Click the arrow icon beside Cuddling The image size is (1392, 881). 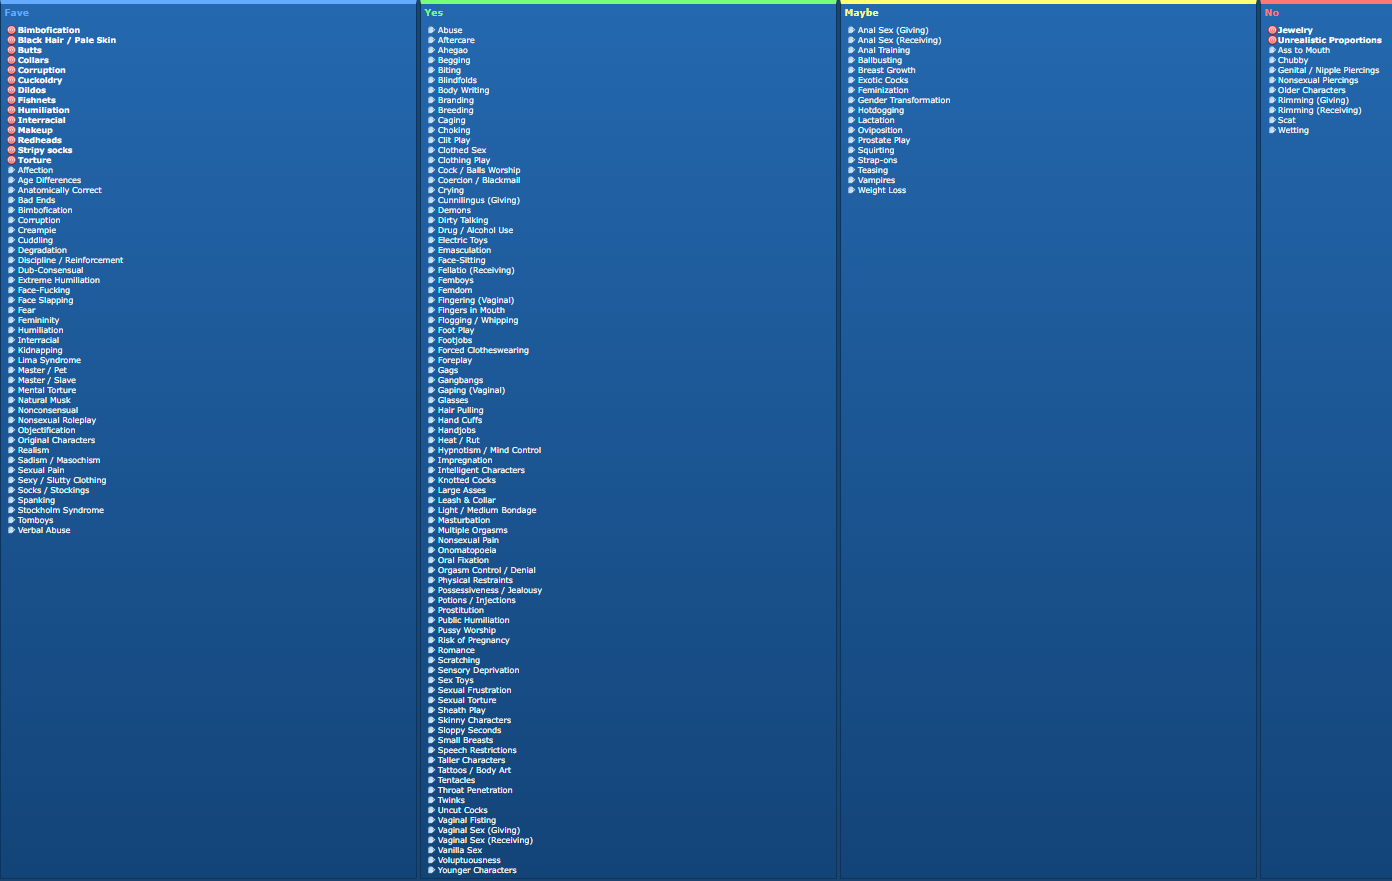[x=12, y=240]
